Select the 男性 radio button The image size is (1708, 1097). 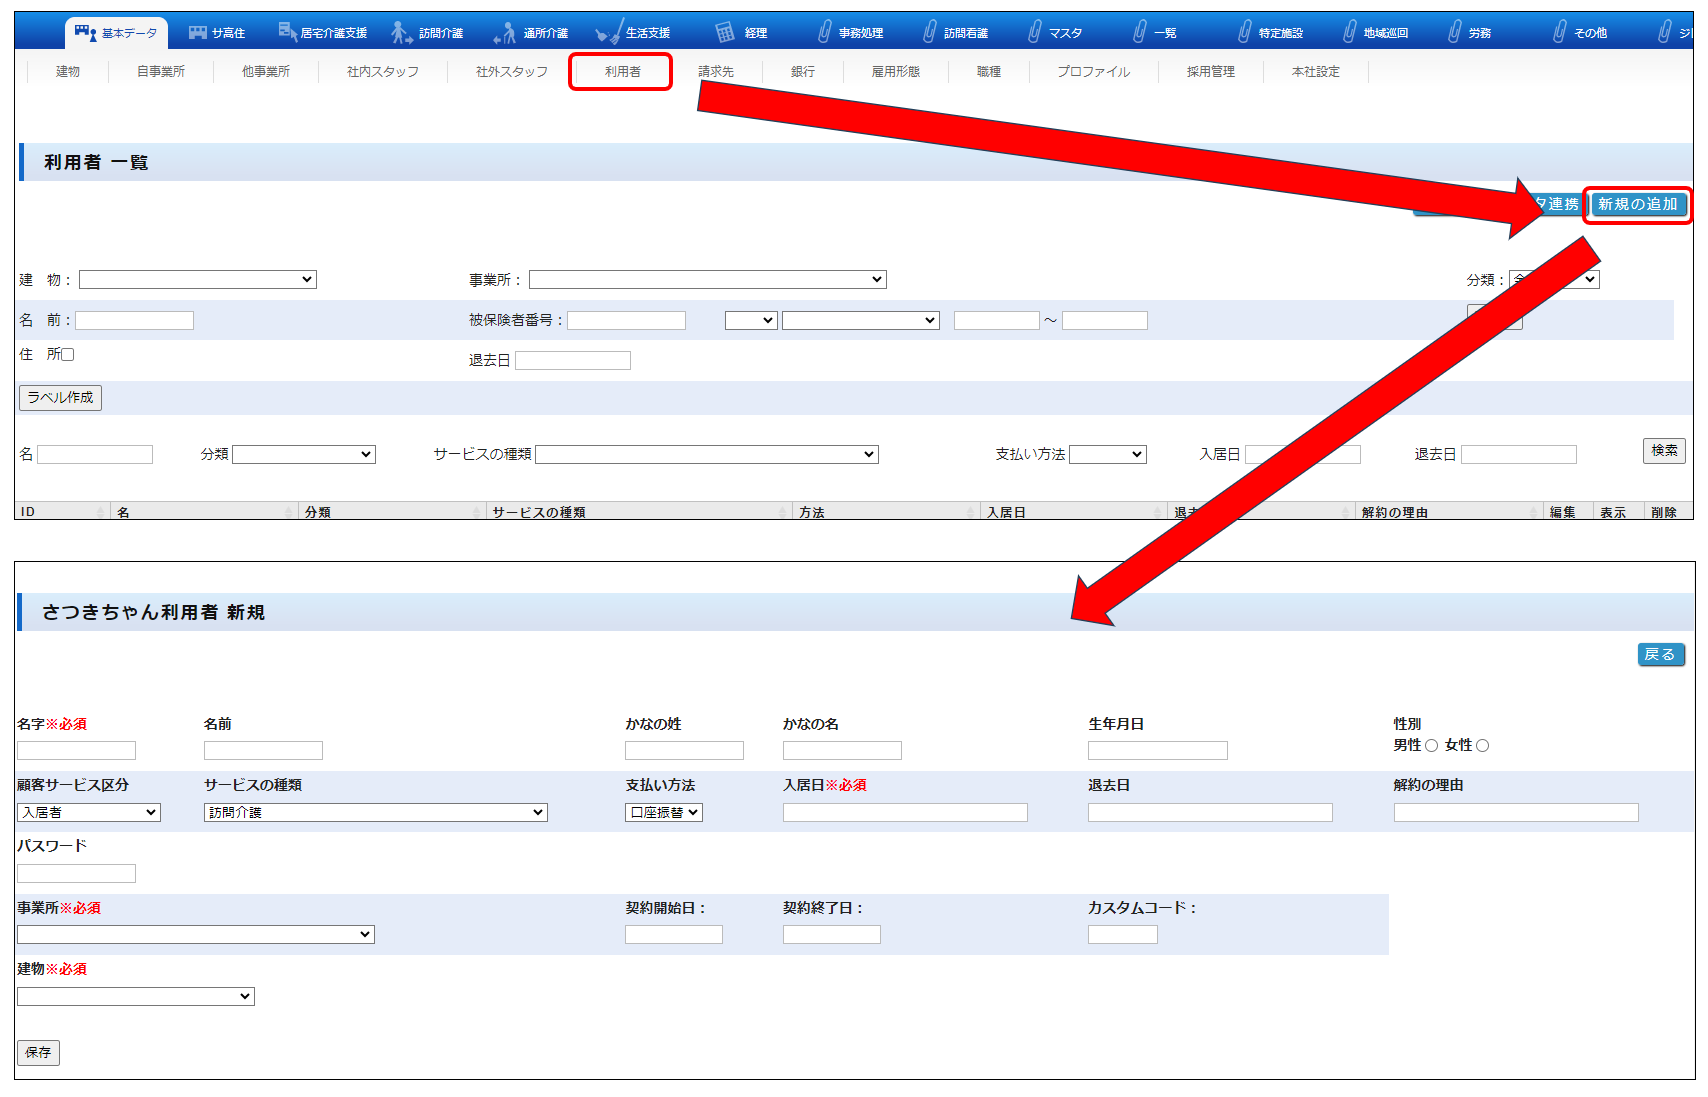(x=1431, y=746)
